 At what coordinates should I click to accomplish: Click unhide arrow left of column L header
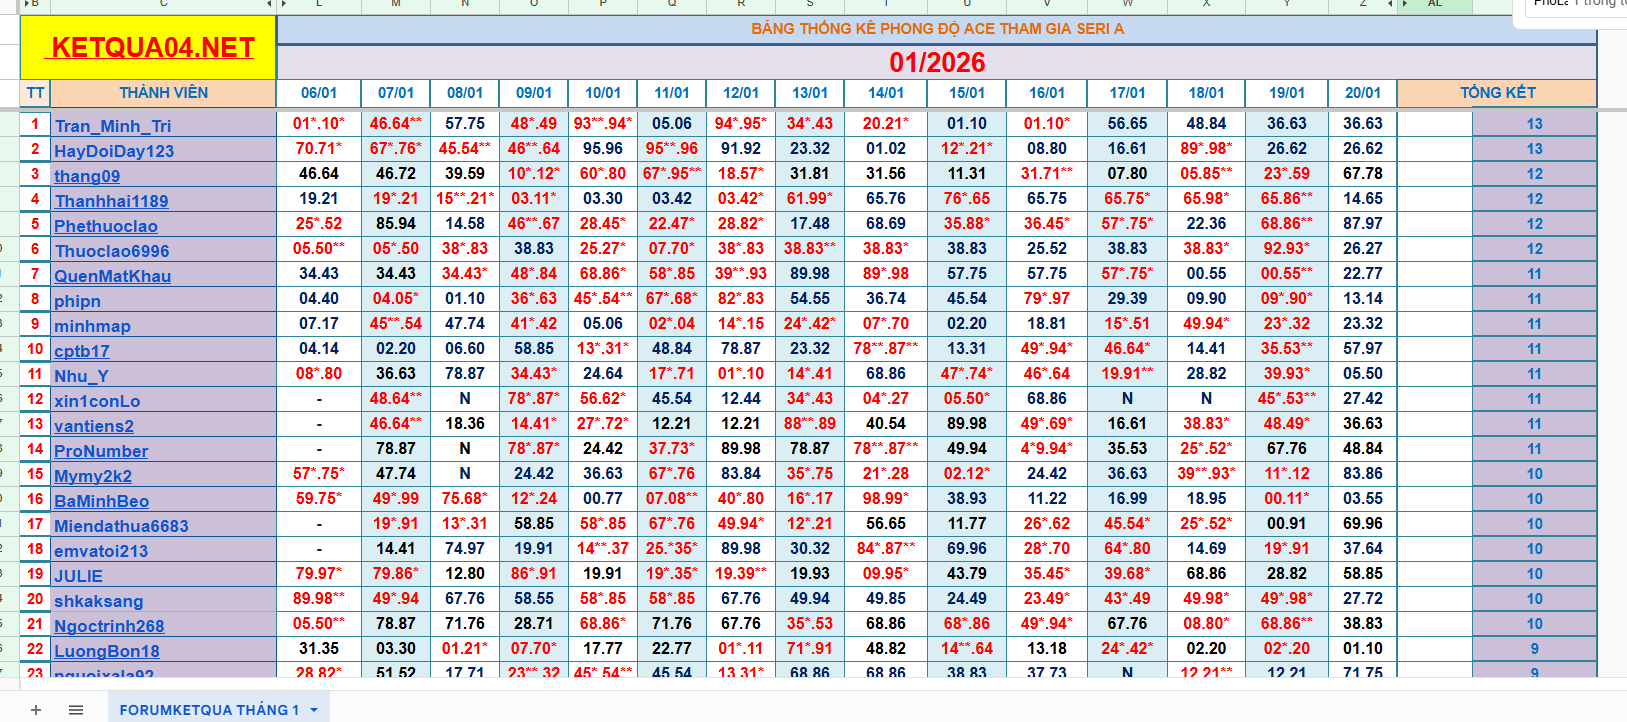pyautogui.click(x=284, y=4)
